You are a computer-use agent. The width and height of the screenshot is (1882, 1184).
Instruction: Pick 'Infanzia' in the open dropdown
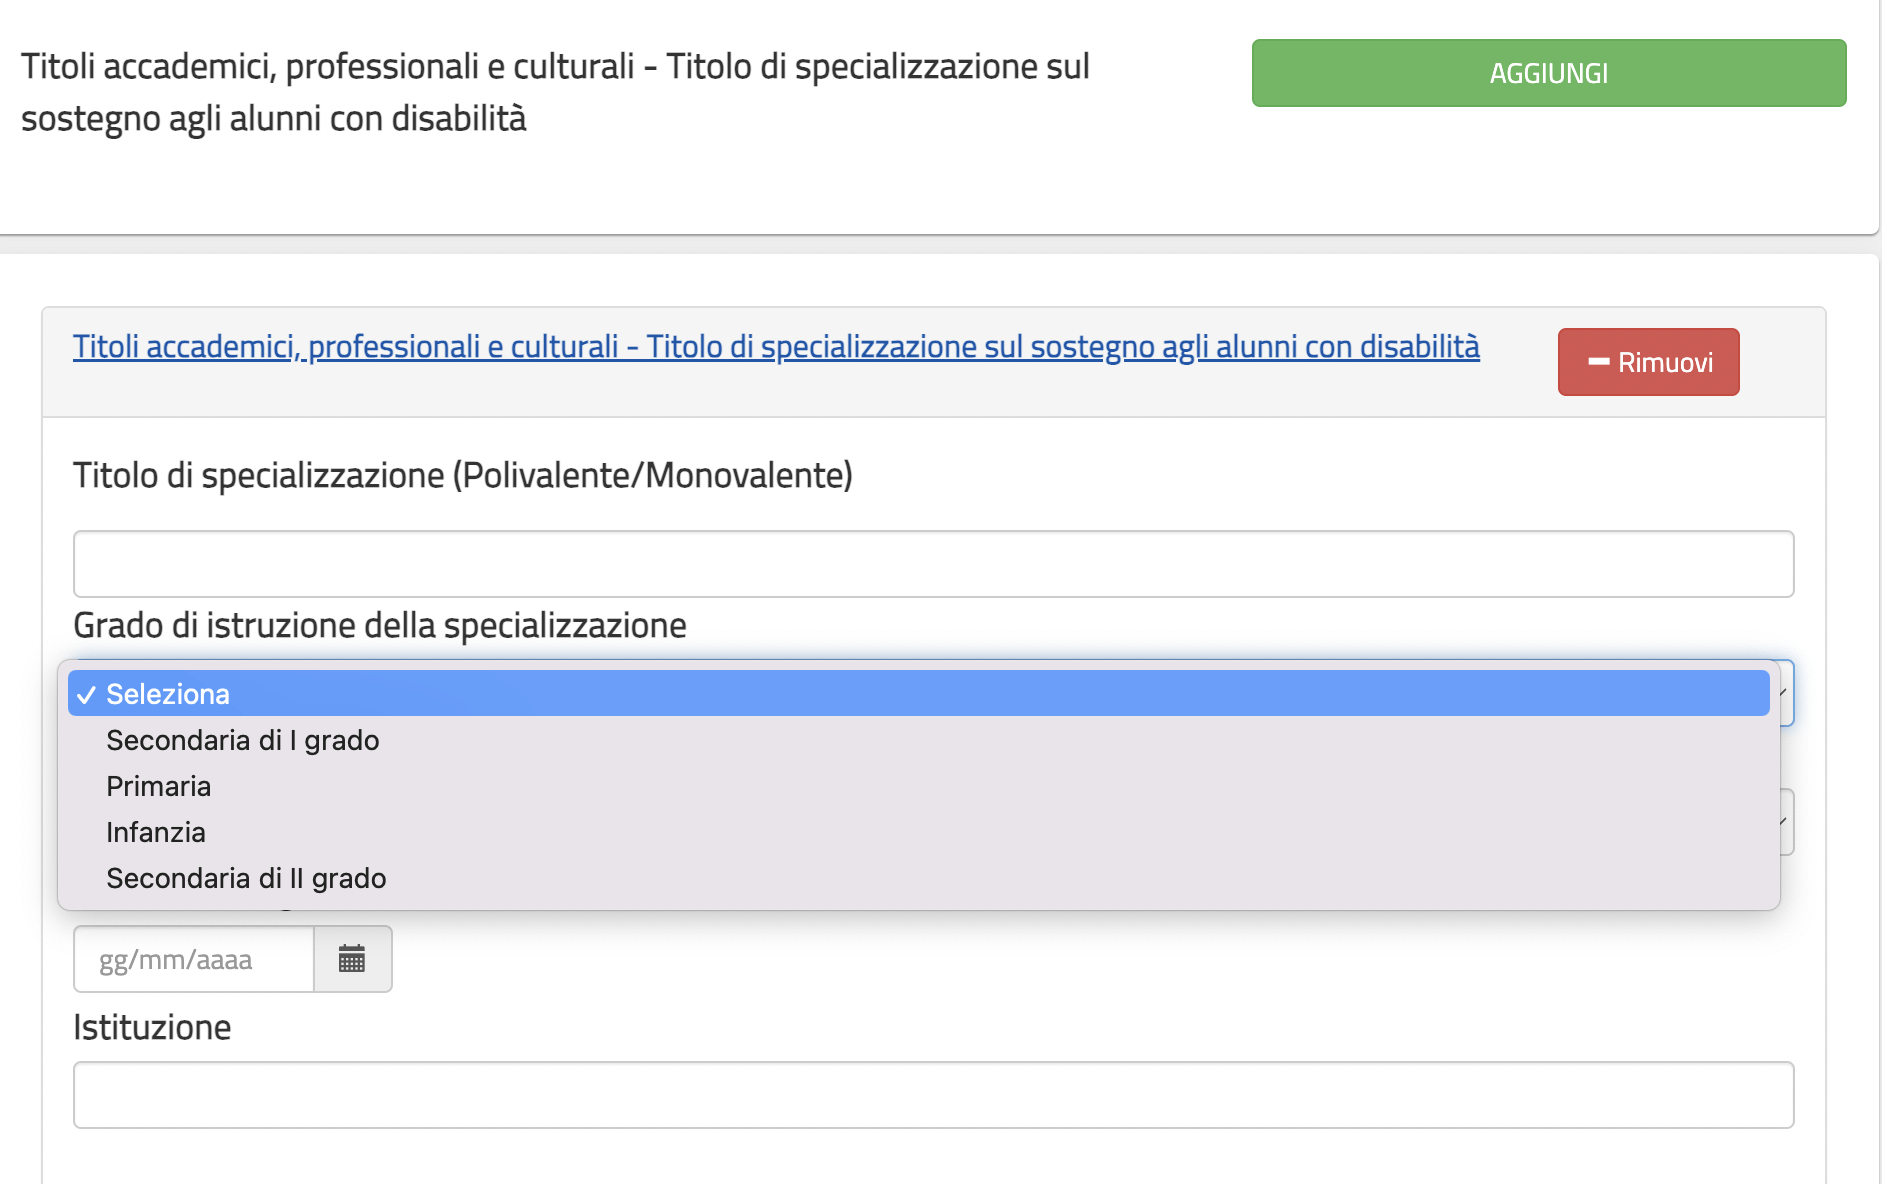(156, 832)
